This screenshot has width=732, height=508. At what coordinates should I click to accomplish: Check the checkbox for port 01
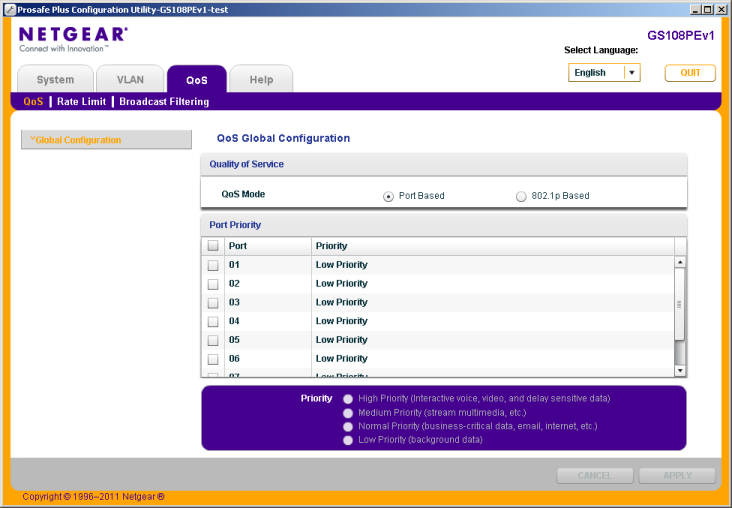tap(213, 265)
